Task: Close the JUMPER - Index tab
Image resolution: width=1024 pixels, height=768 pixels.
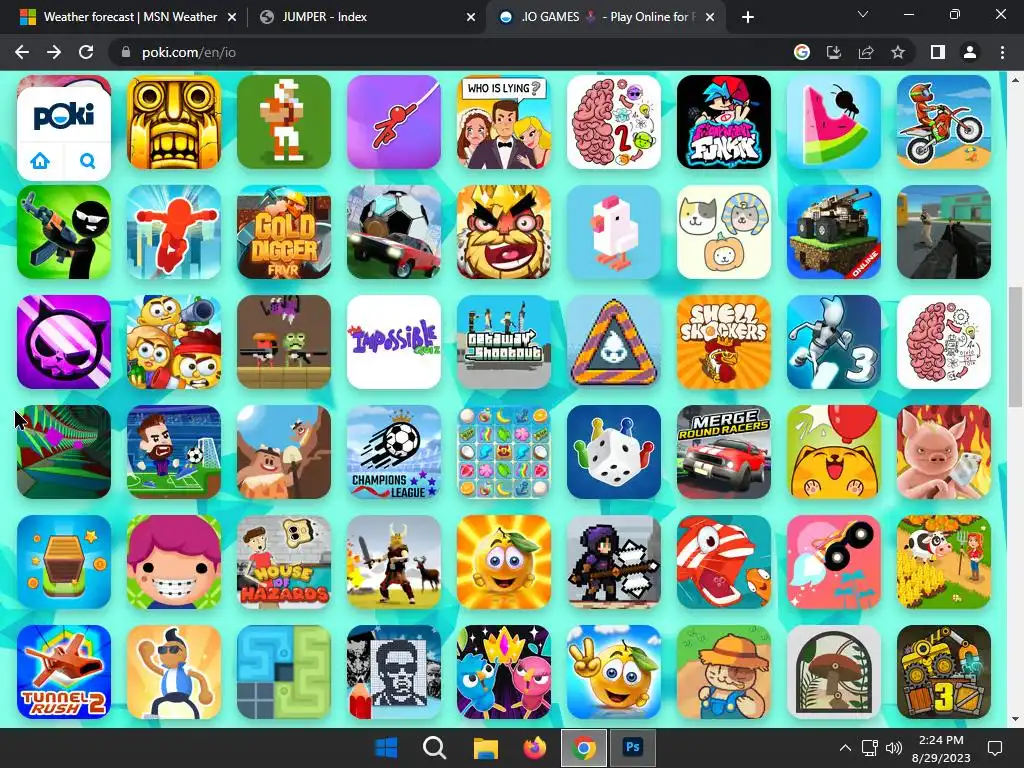Action: coord(471,17)
